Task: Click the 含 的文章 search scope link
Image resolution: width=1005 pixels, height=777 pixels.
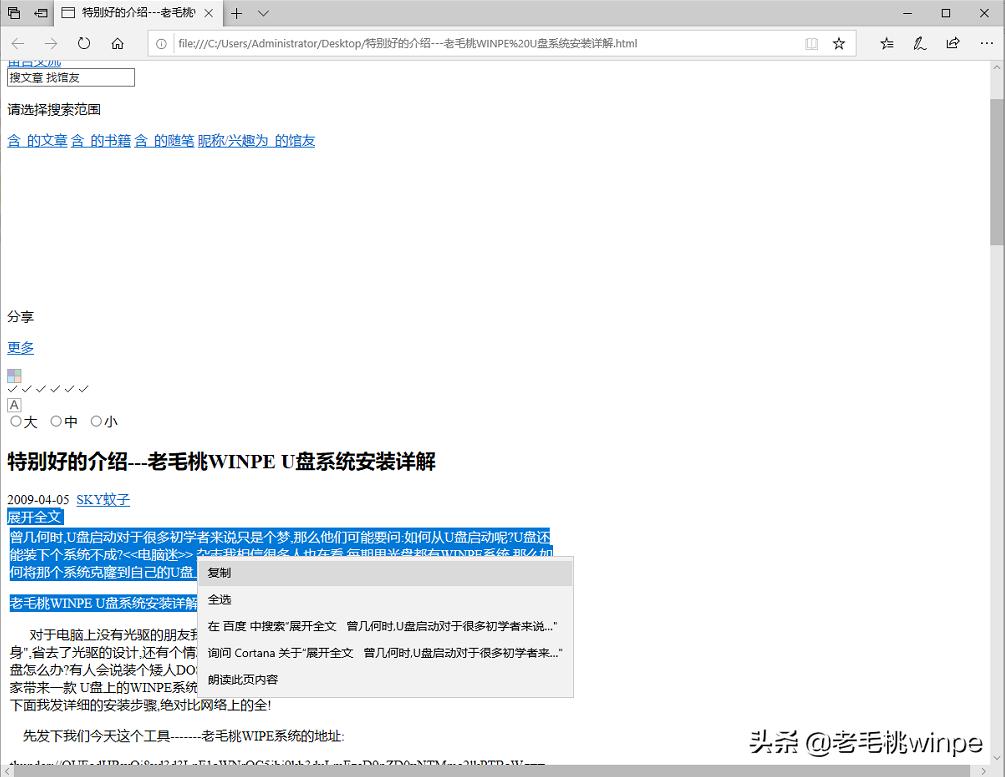Action: pos(37,140)
